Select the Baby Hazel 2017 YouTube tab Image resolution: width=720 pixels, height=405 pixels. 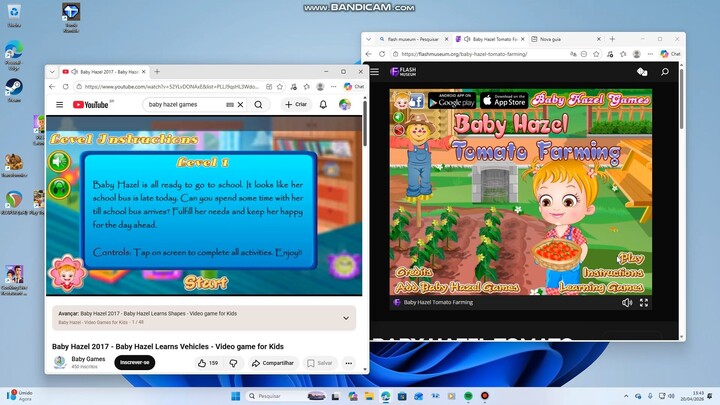(105, 72)
